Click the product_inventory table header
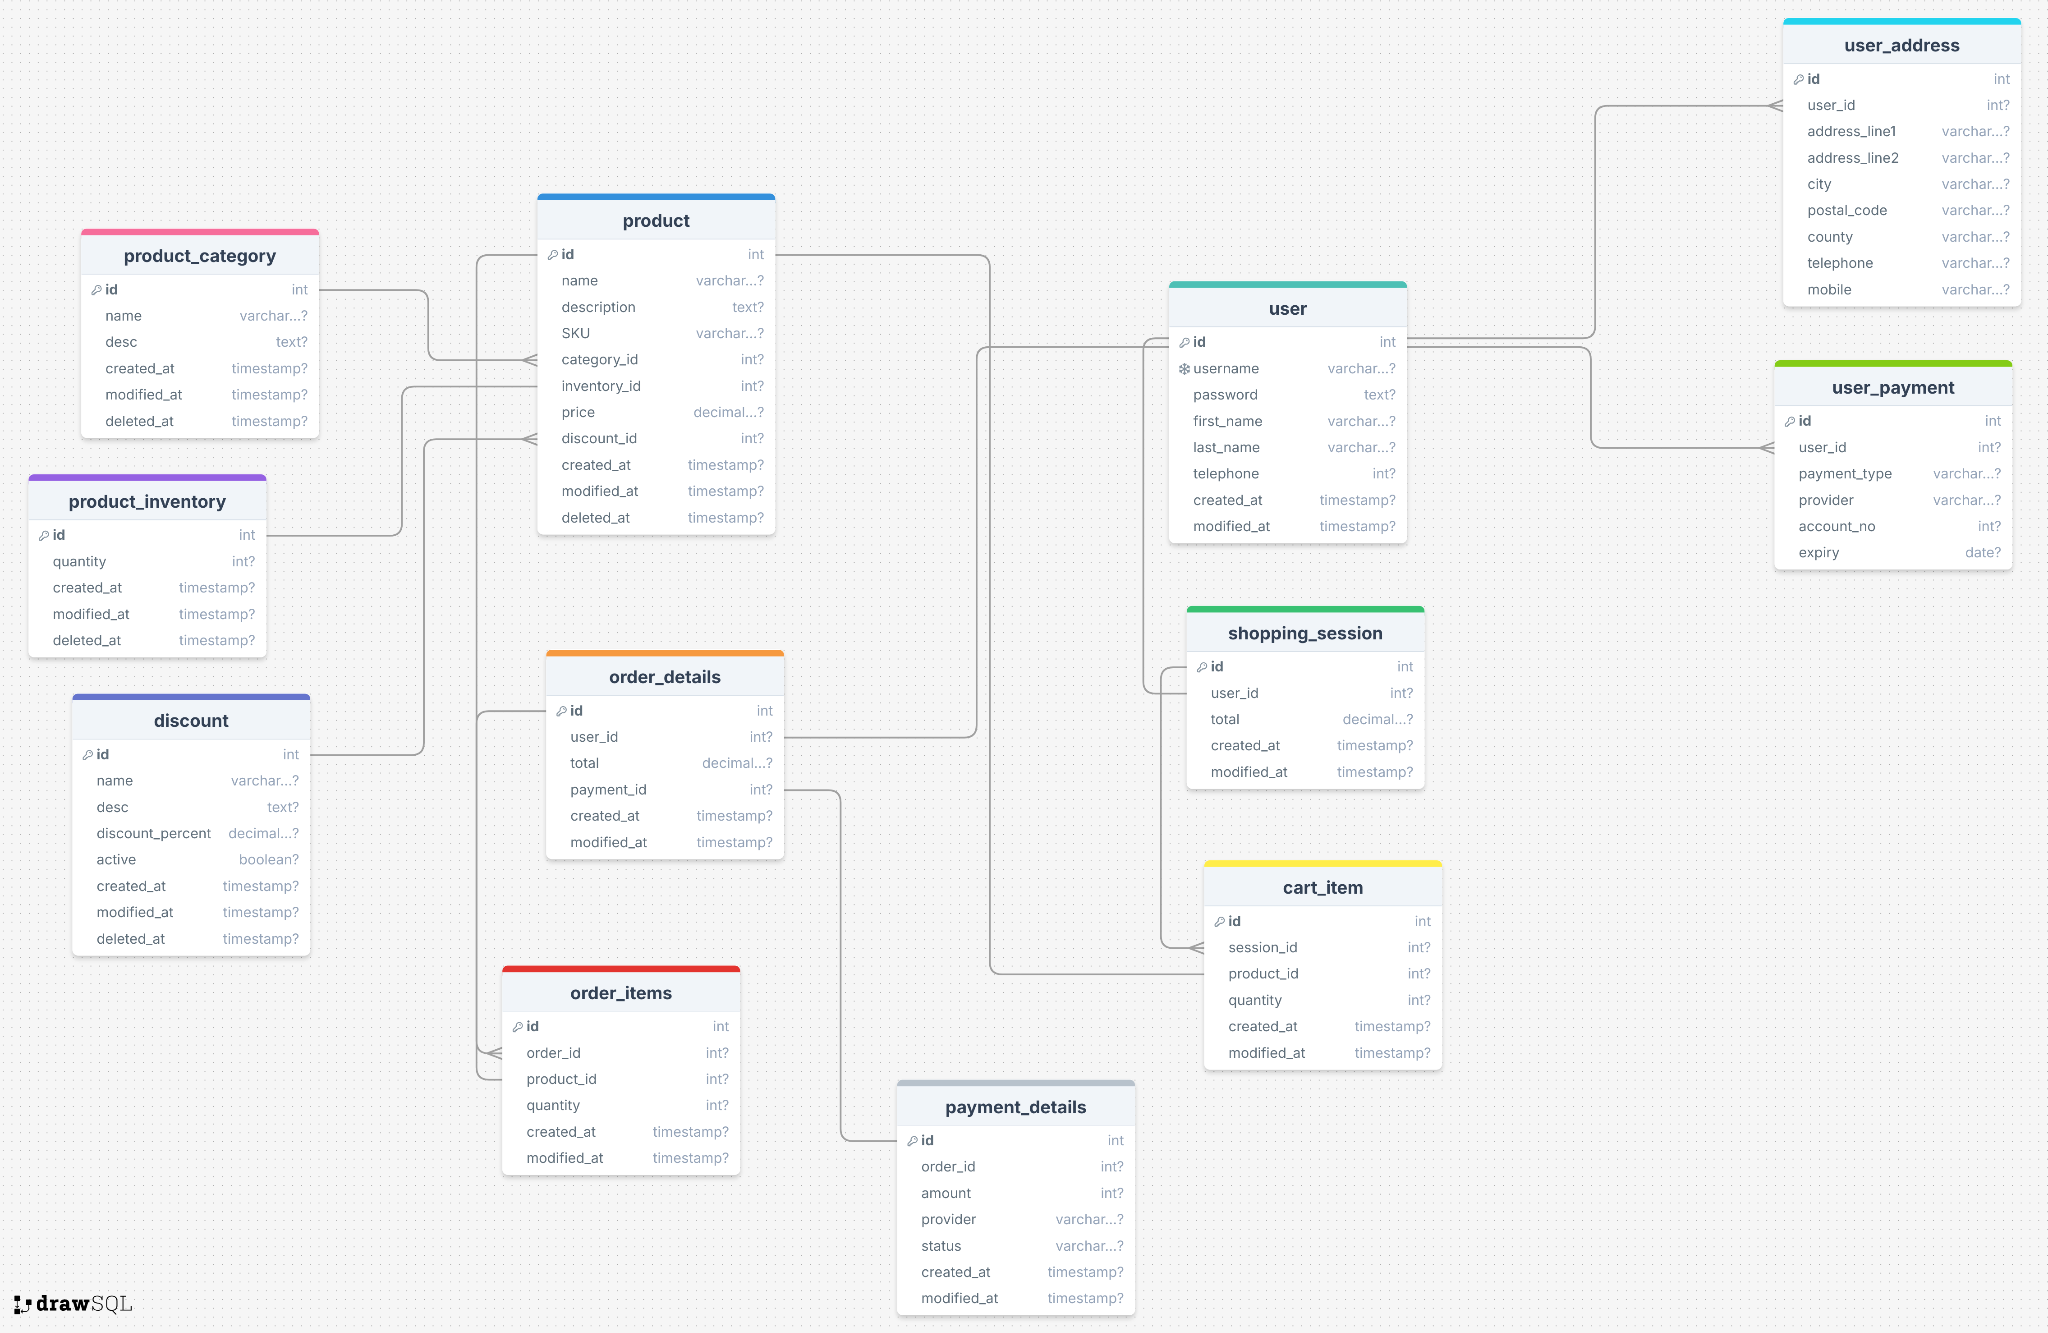2048x1333 pixels. pyautogui.click(x=147, y=502)
